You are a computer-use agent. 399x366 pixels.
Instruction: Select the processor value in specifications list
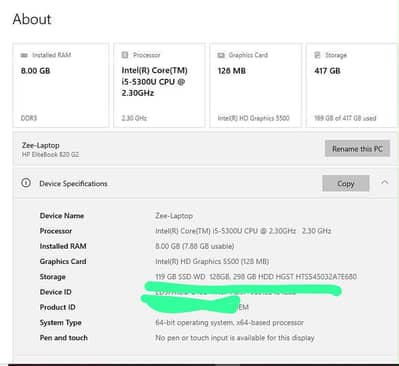(243, 231)
